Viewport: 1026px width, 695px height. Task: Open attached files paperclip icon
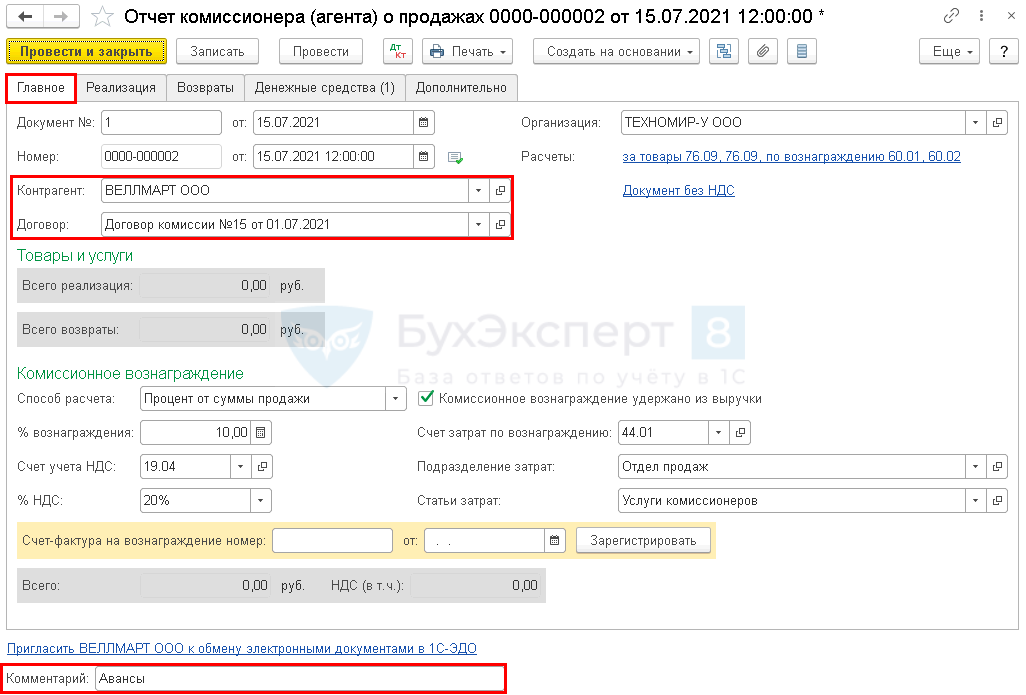763,52
